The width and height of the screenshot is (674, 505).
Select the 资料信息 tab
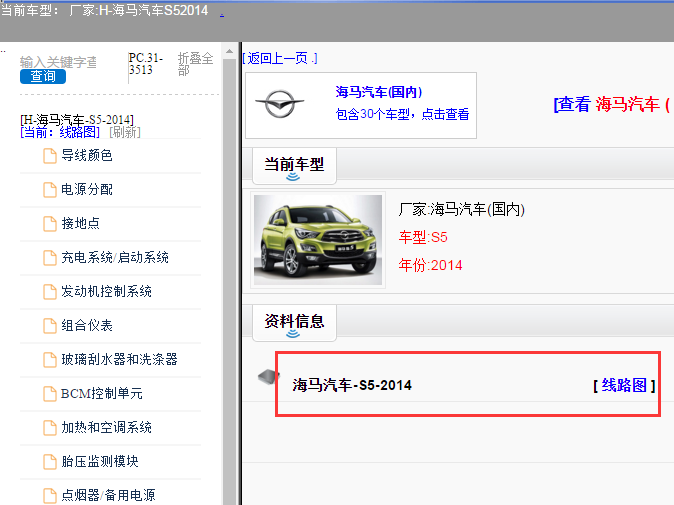click(294, 323)
